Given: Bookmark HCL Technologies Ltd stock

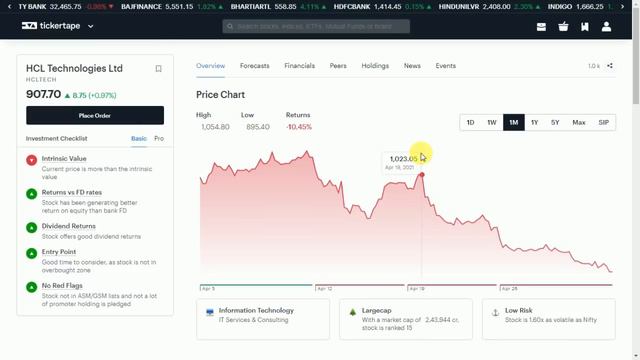Looking at the screenshot, I should tap(158, 69).
